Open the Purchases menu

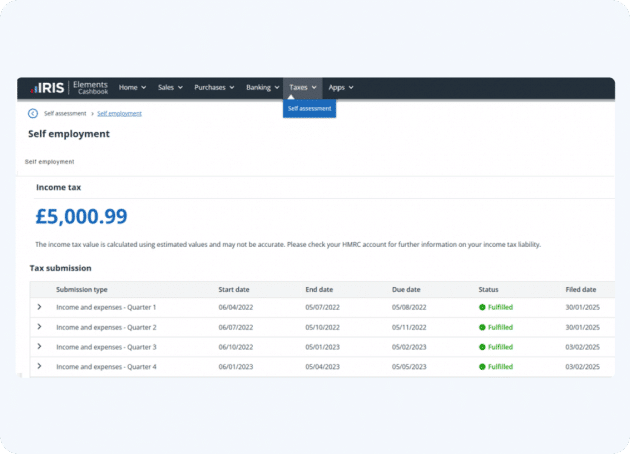coord(214,88)
